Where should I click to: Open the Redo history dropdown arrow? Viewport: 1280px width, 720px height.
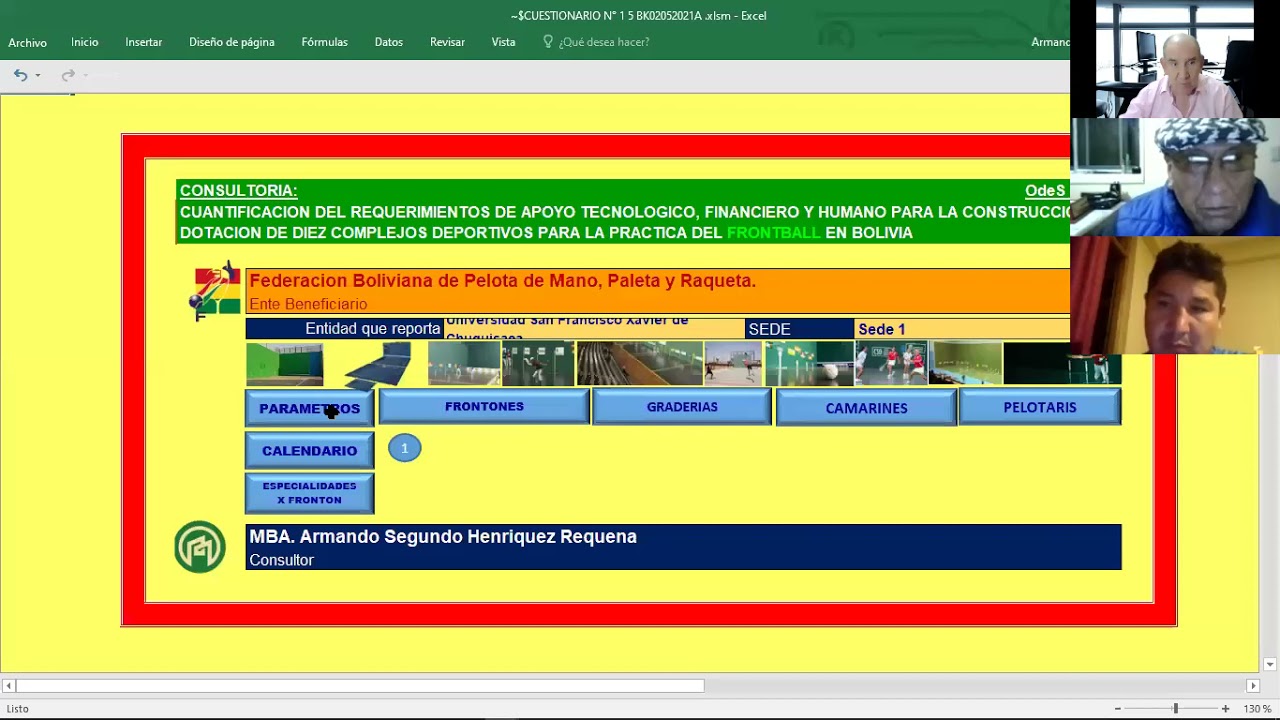(x=86, y=75)
